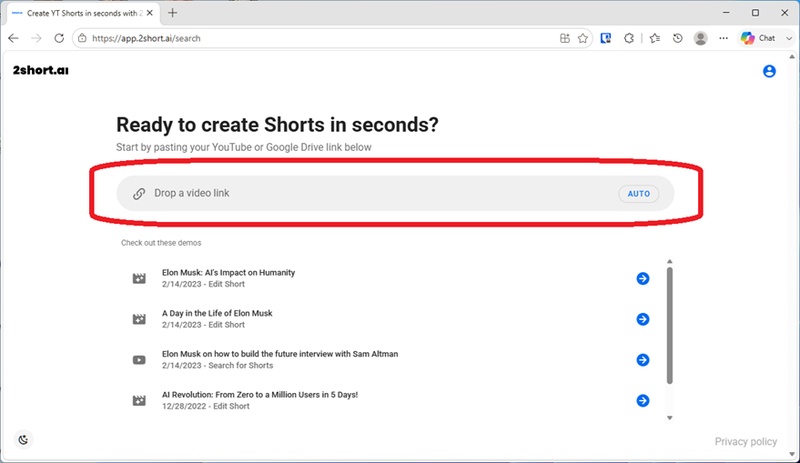Click the Check out these demos label
800x463 pixels.
(161, 243)
